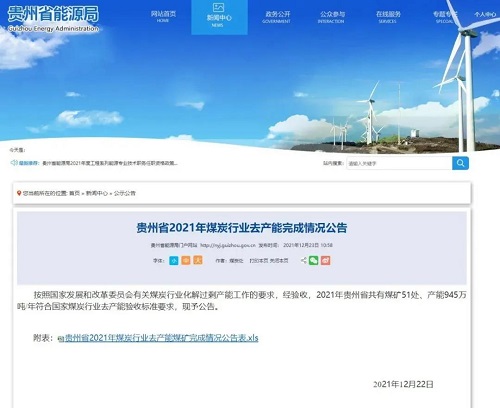The width and height of the screenshot is (500, 408).
Task: Open the 在线服务 SERVICES menu item
Action: click(388, 17)
